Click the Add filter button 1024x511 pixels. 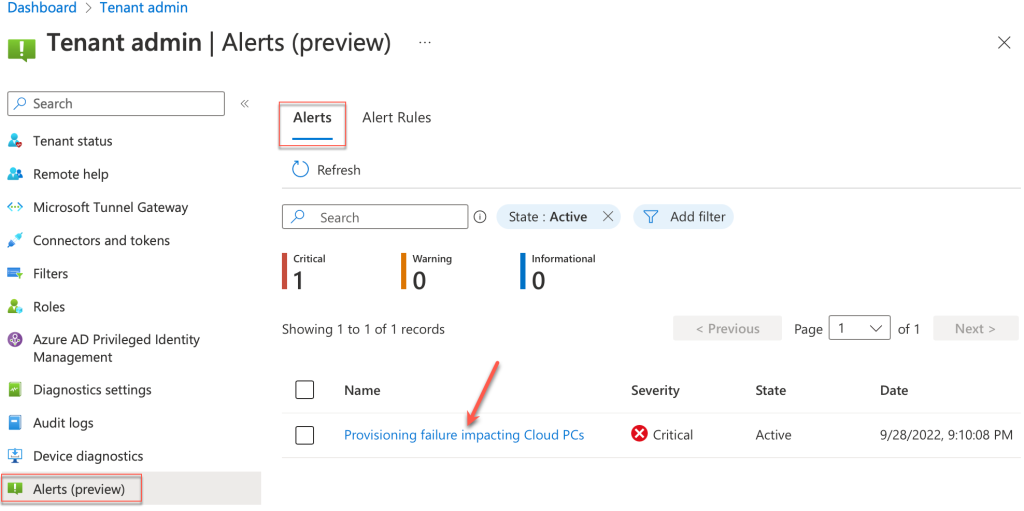[x=683, y=217]
